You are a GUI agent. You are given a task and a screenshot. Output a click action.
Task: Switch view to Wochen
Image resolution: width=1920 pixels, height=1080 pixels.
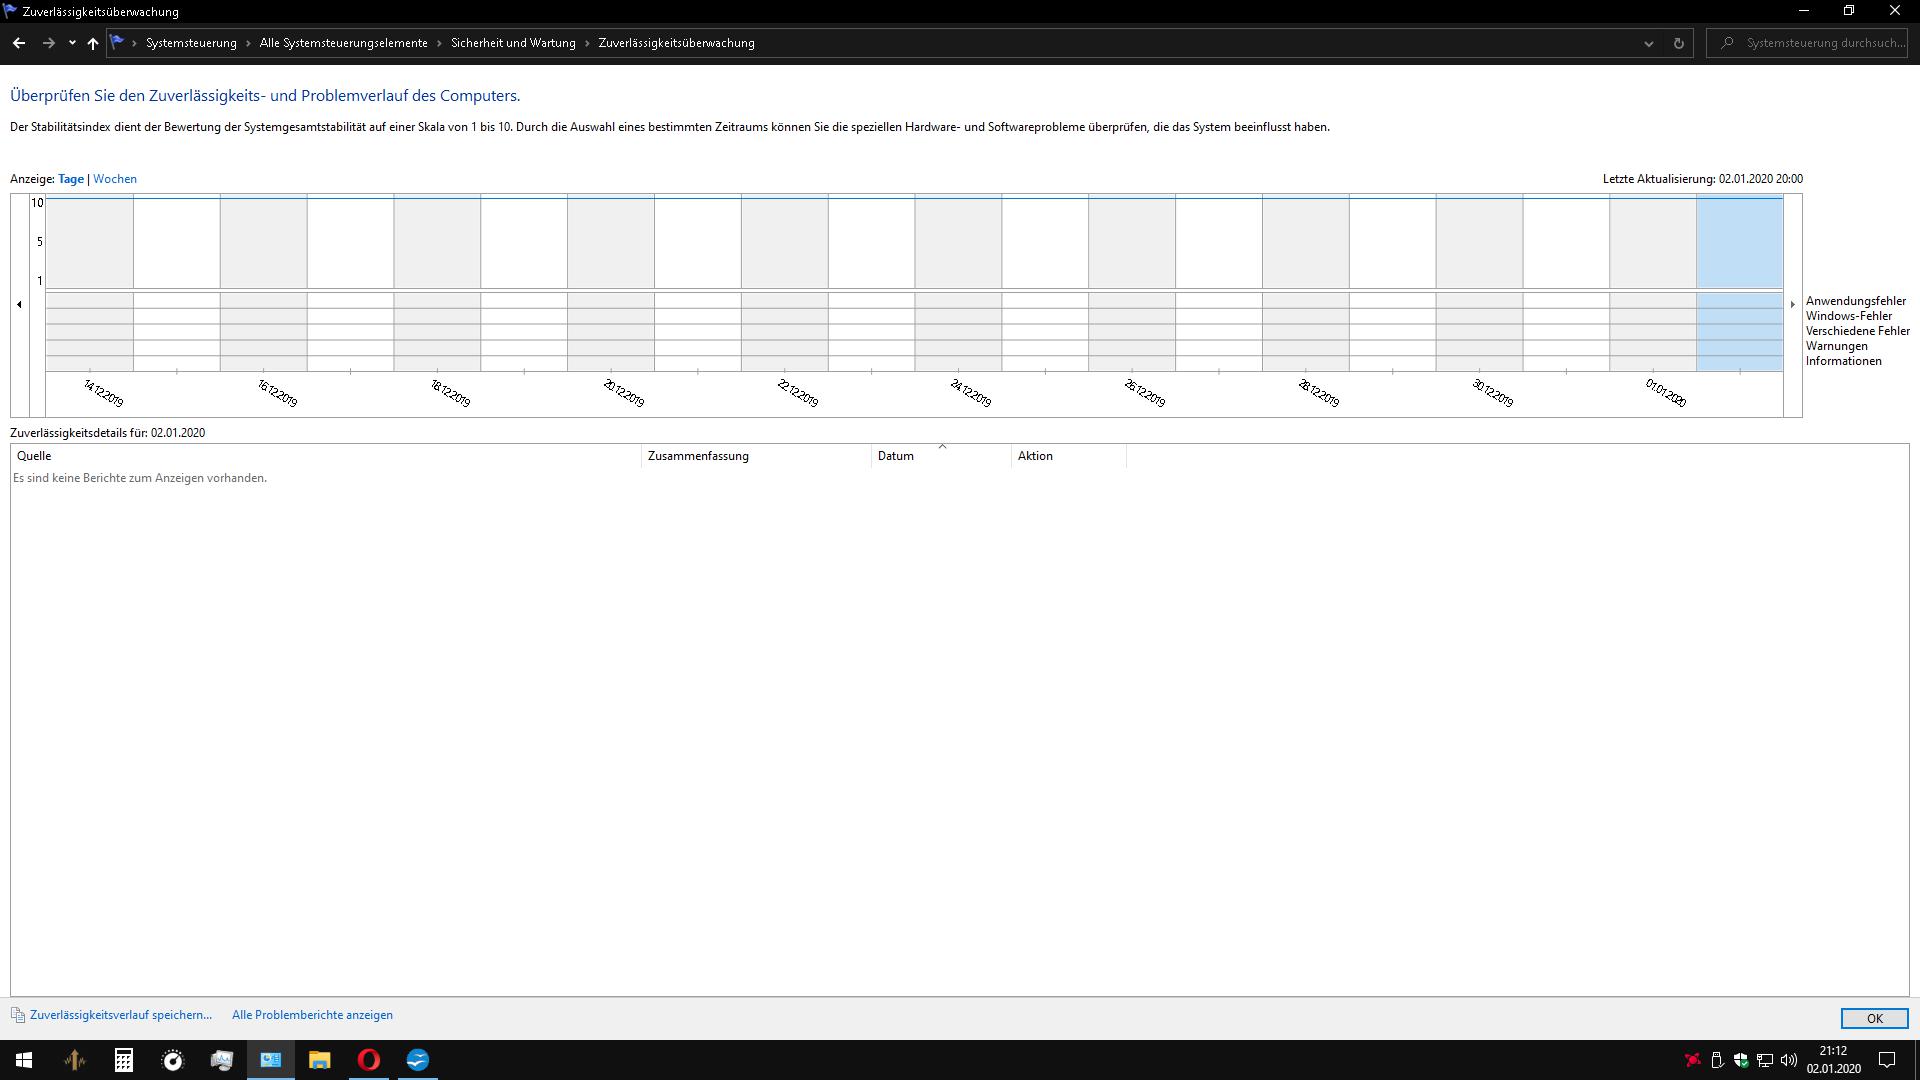coord(115,179)
